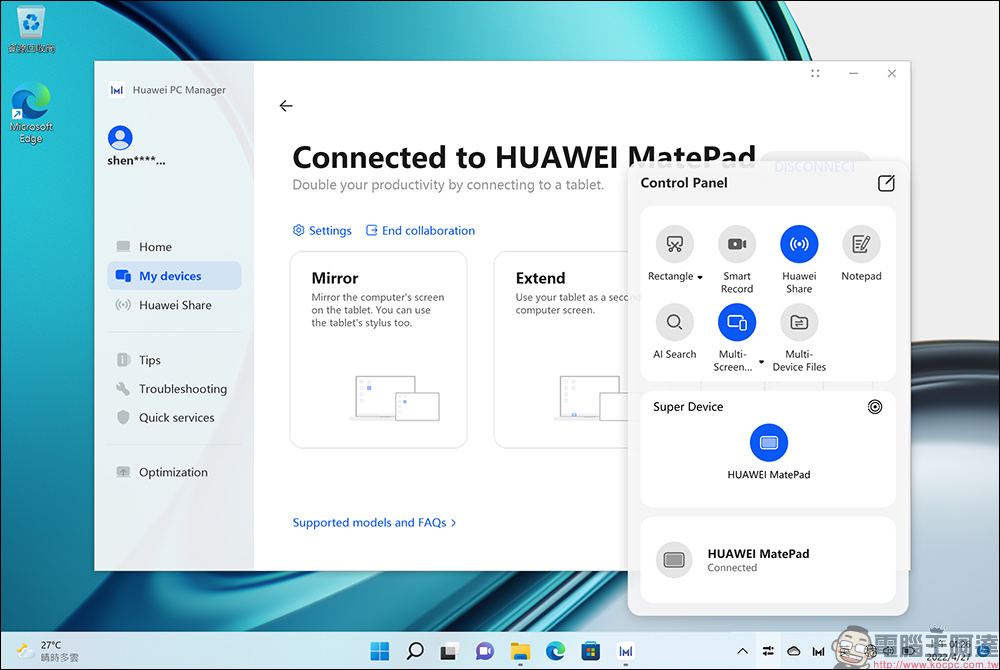Select HUAWEI MatePad in Super Device
The height and width of the screenshot is (670, 1000).
(768, 442)
